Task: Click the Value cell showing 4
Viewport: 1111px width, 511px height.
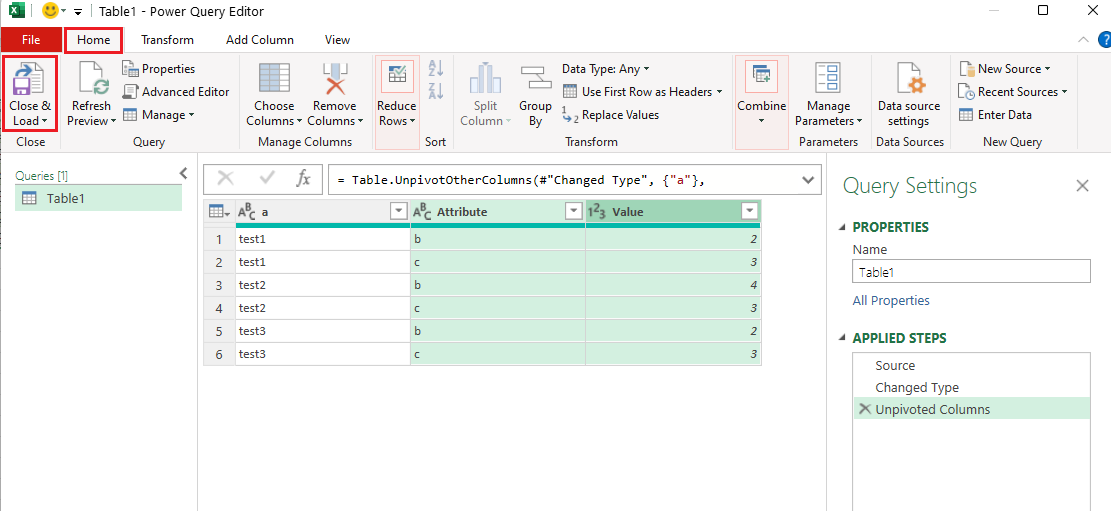Action: pyautogui.click(x=673, y=286)
